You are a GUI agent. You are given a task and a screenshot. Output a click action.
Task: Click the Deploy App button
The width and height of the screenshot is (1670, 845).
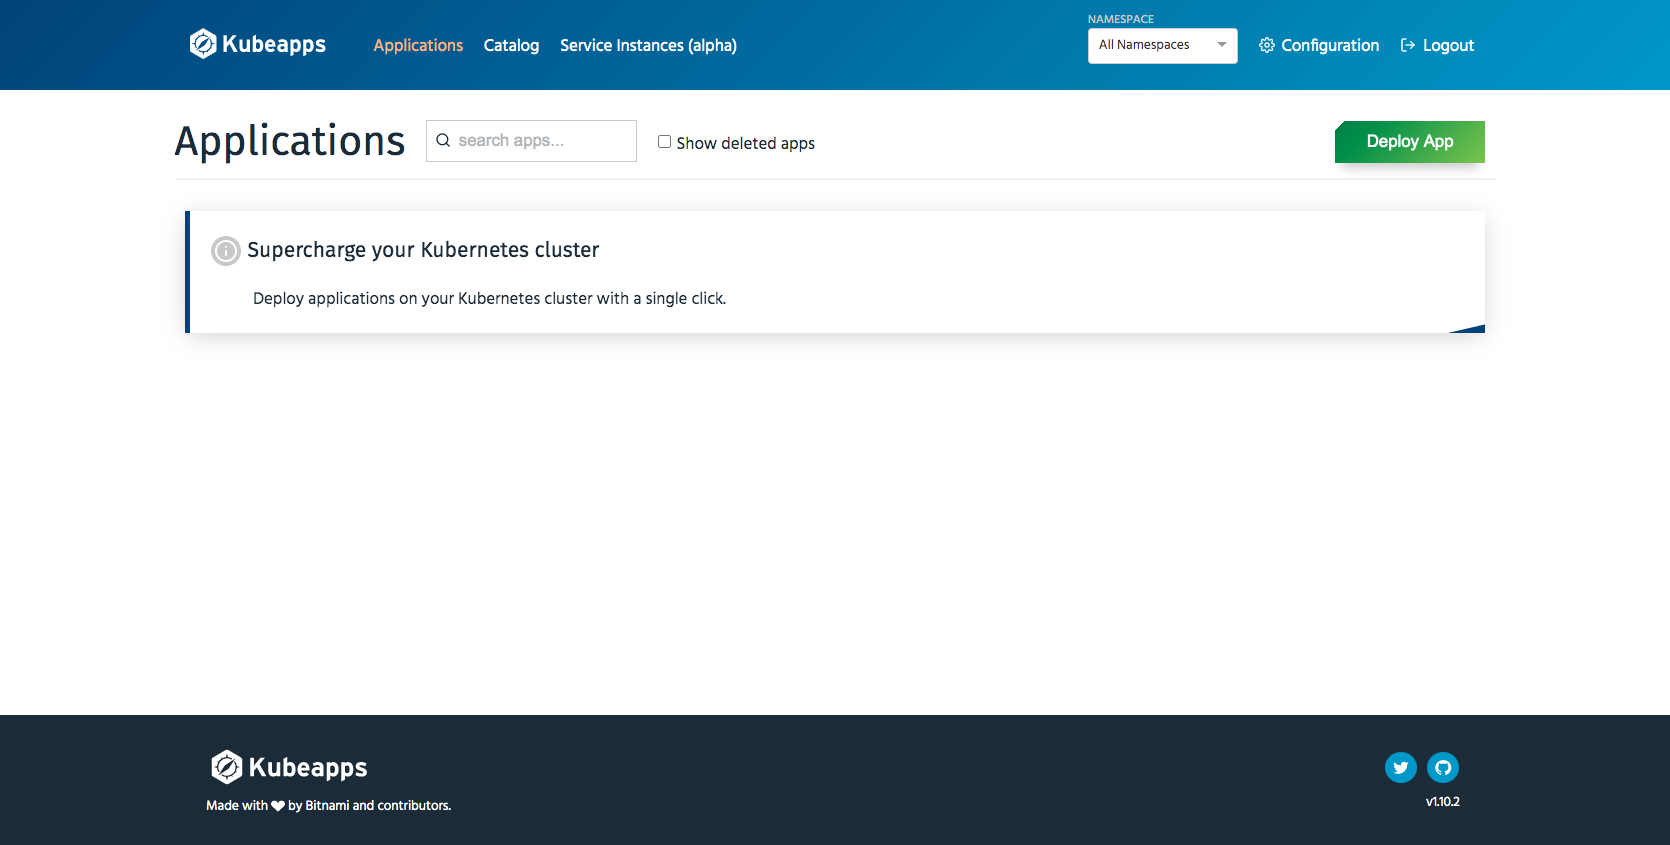coord(1410,142)
